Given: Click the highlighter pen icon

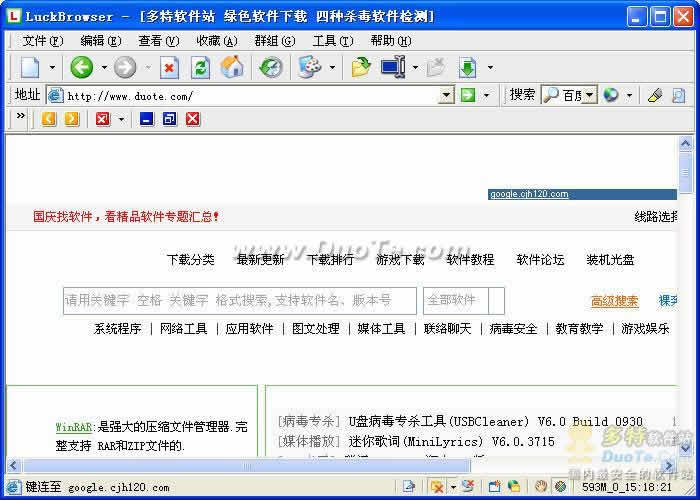Looking at the screenshot, I should (655, 95).
